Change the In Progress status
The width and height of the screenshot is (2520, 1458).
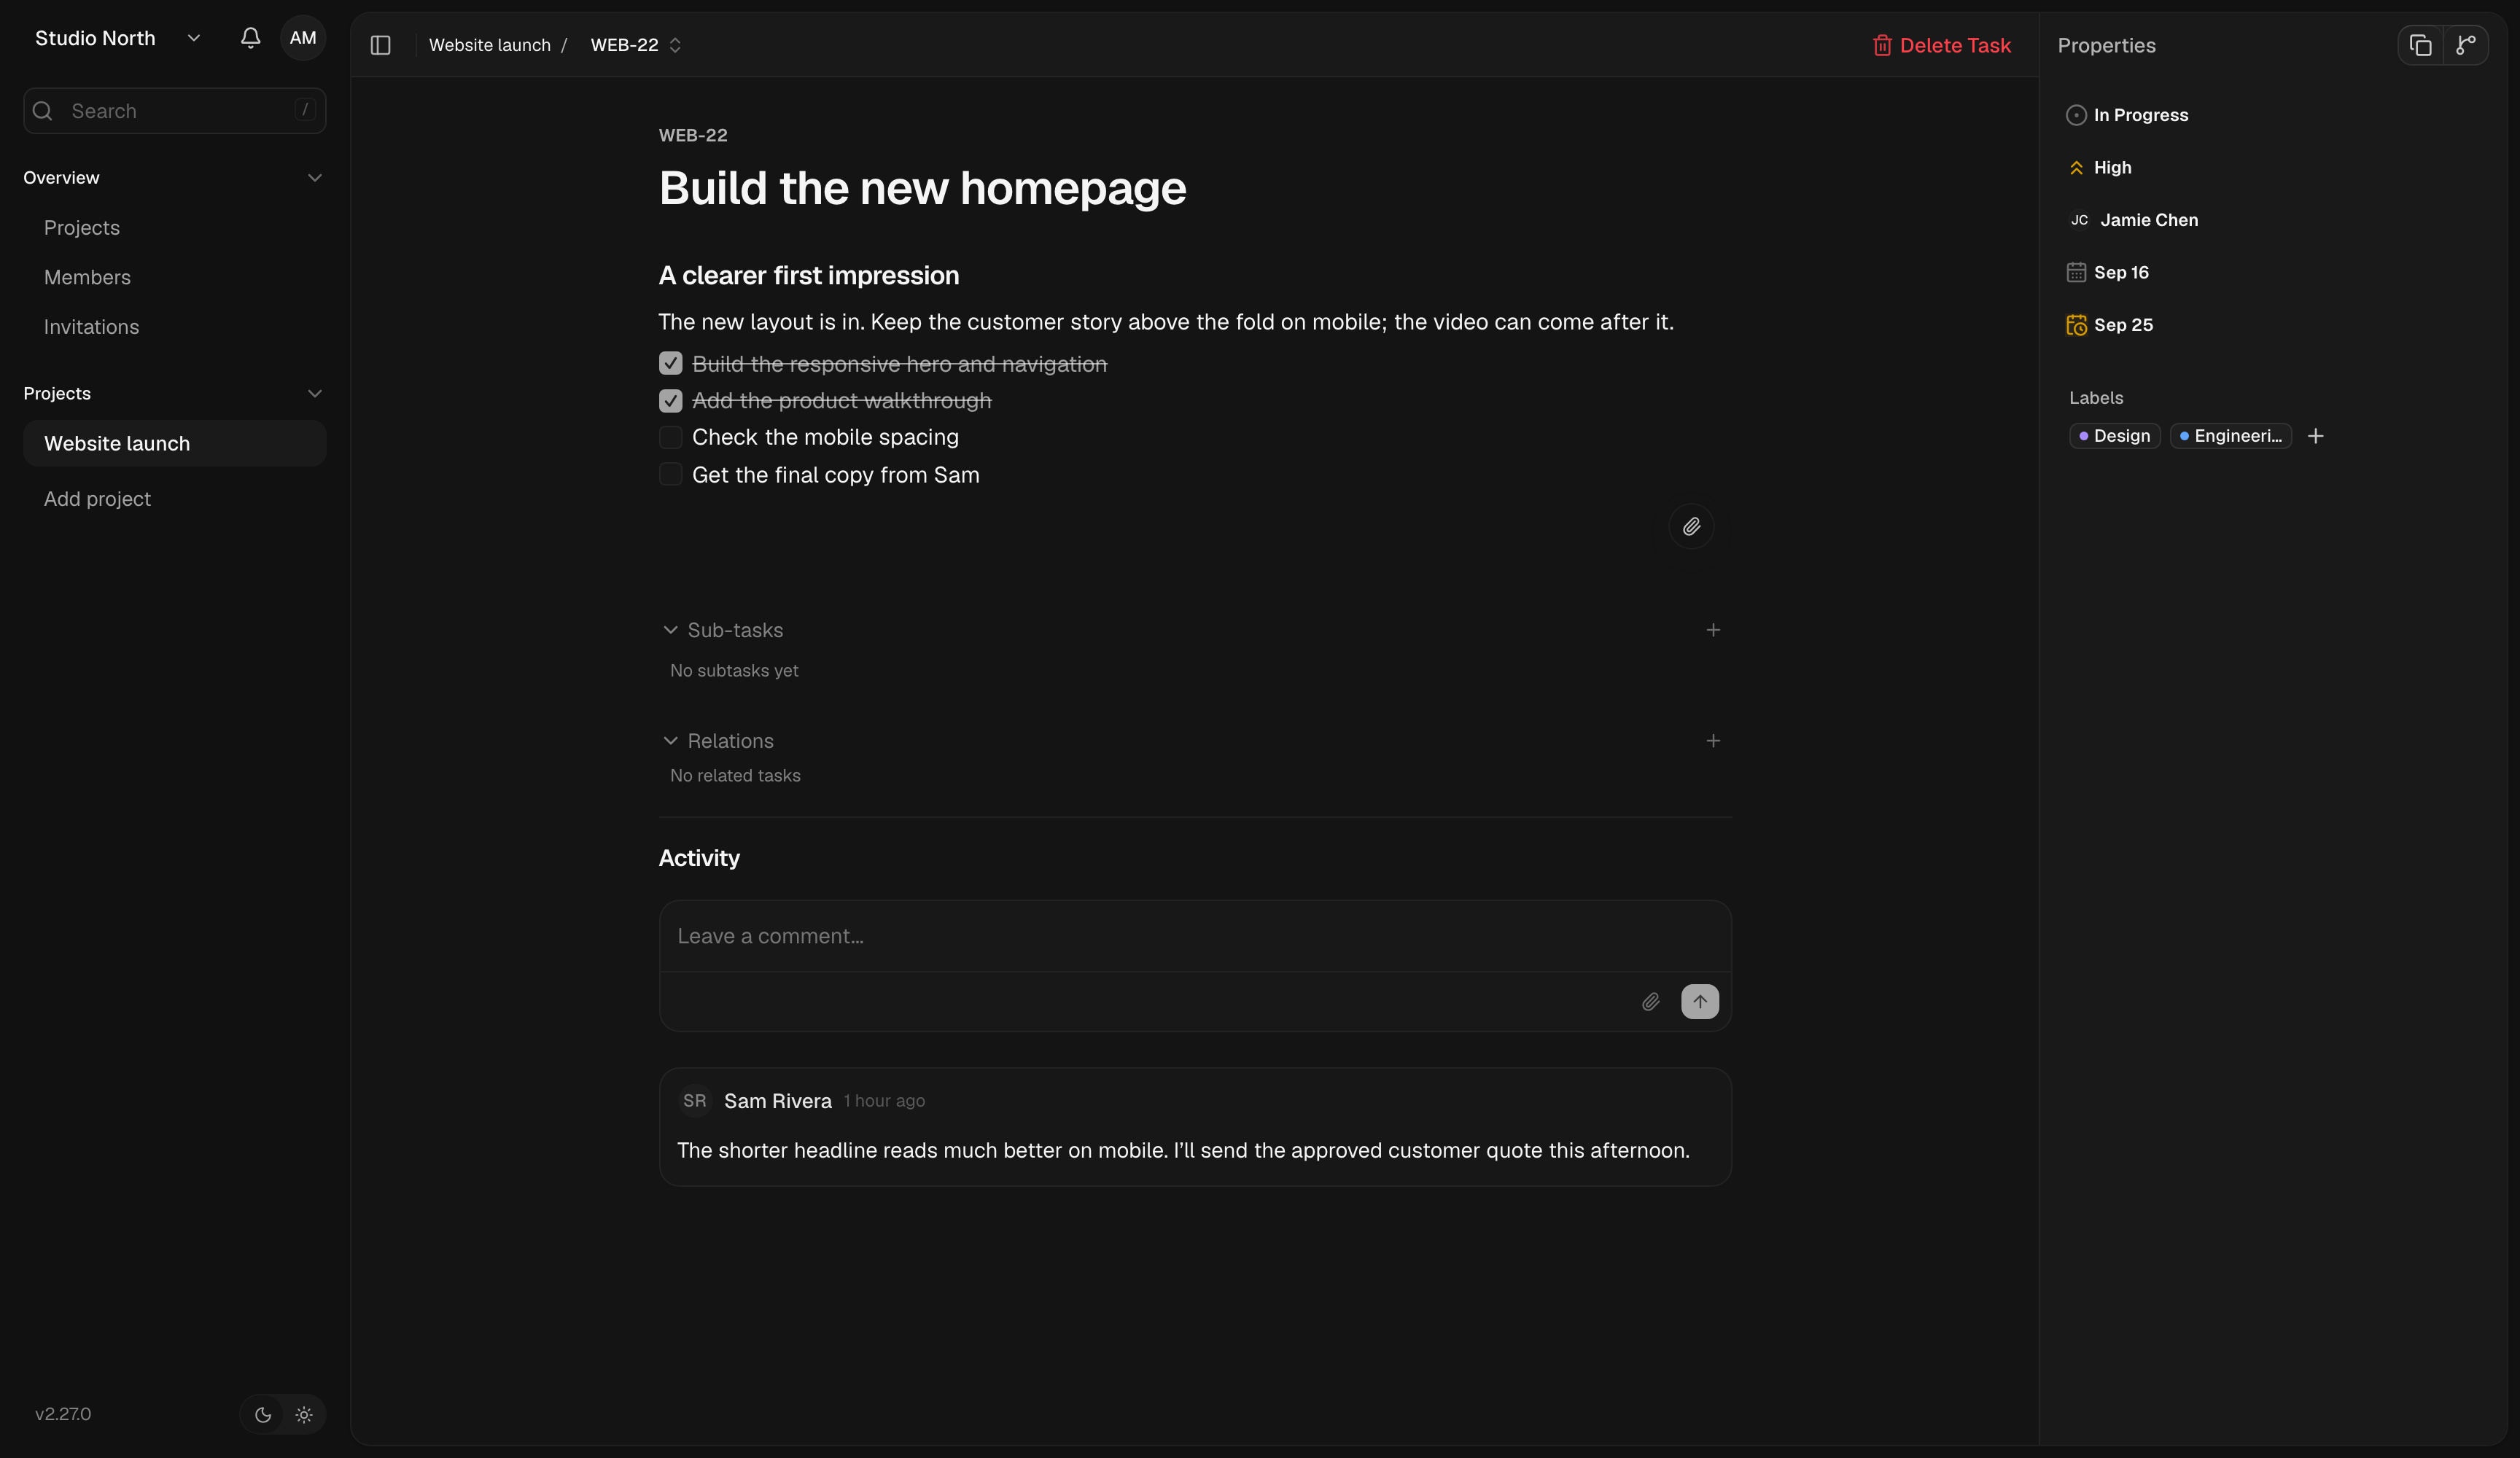(x=2127, y=115)
